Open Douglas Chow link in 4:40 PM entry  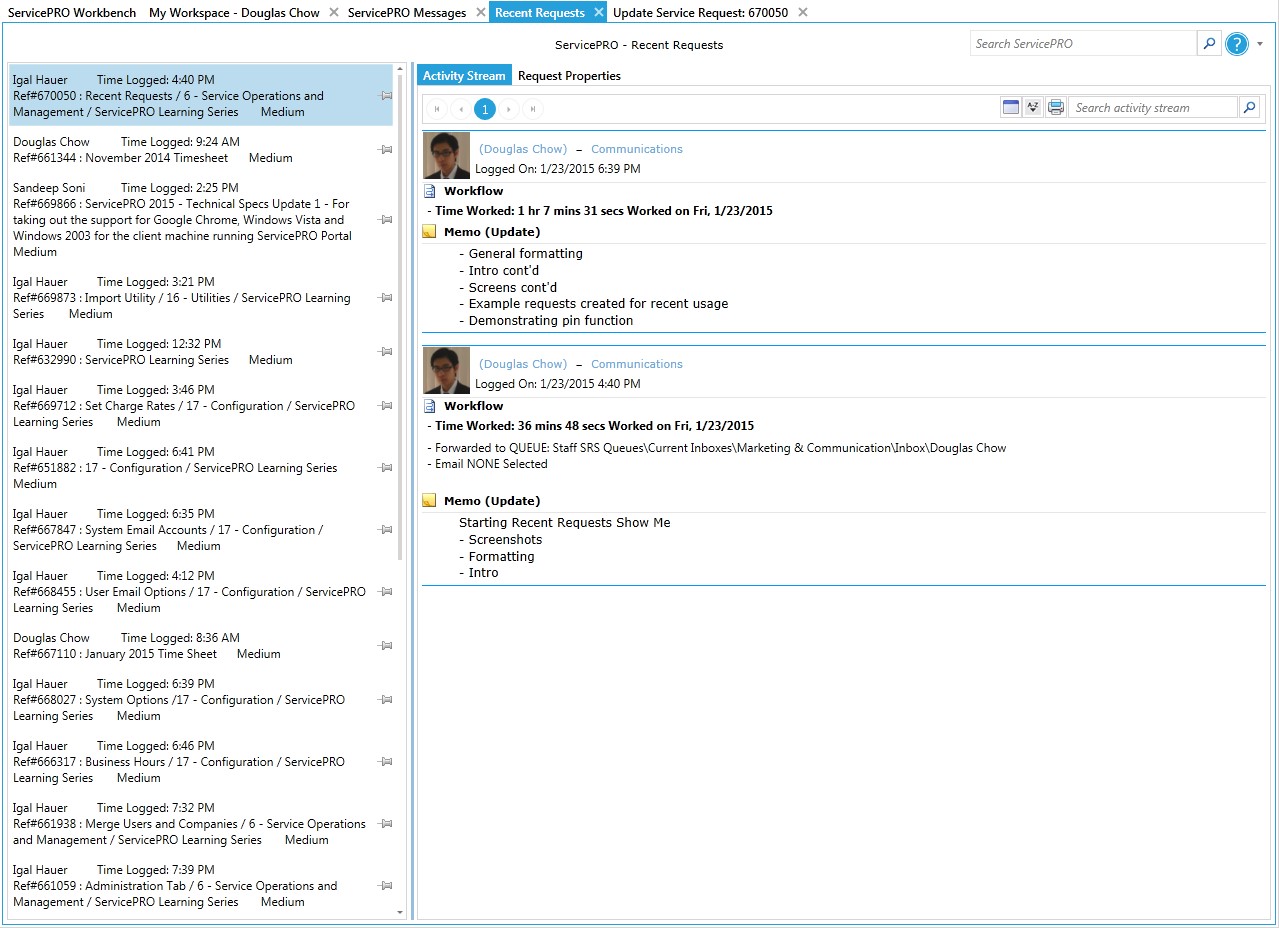click(523, 364)
